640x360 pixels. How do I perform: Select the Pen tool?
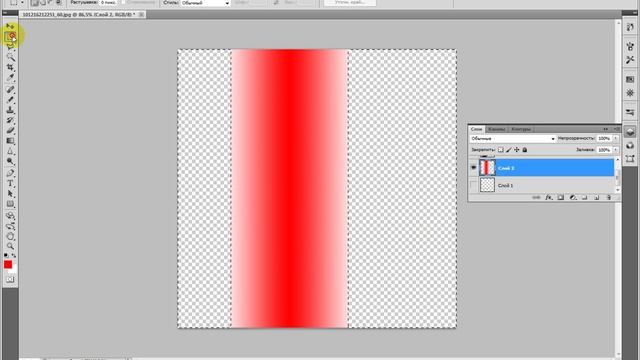[x=10, y=173]
